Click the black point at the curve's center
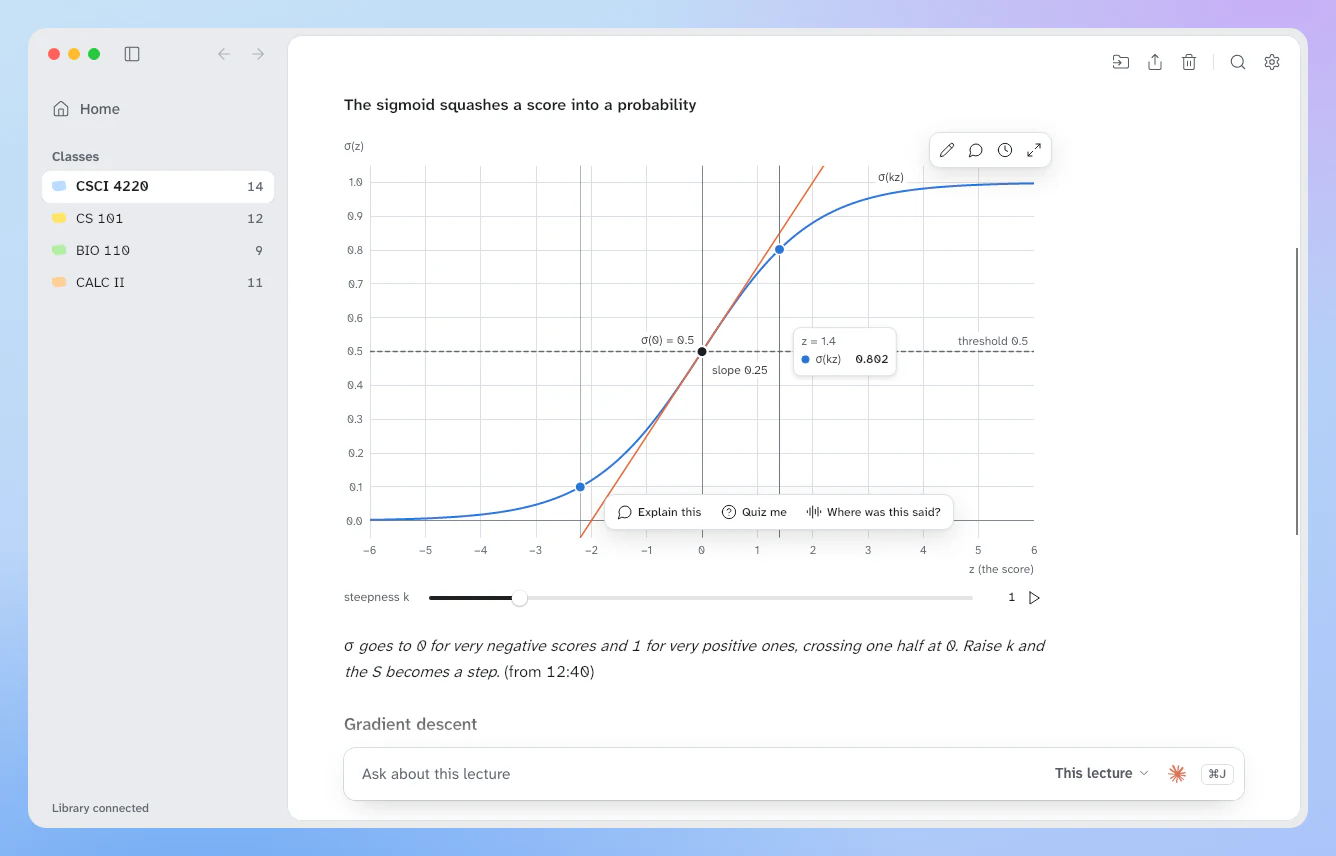Image resolution: width=1336 pixels, height=856 pixels. tap(702, 351)
